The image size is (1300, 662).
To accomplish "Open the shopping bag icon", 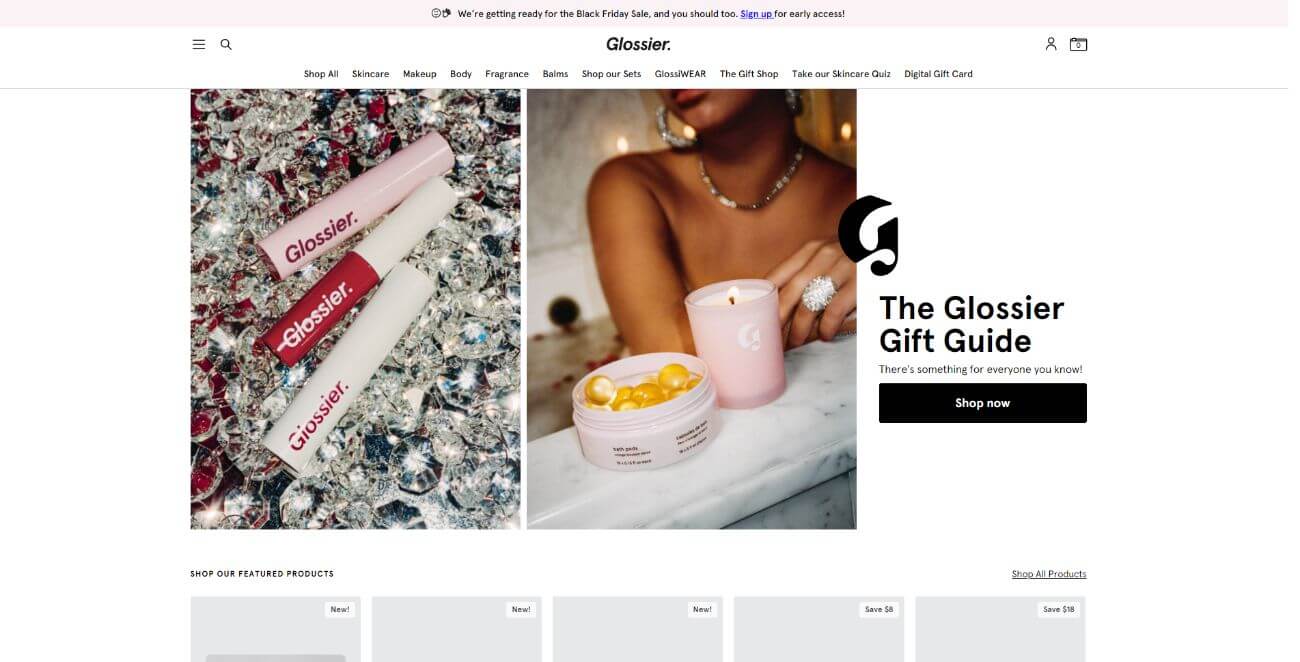I will point(1078,44).
